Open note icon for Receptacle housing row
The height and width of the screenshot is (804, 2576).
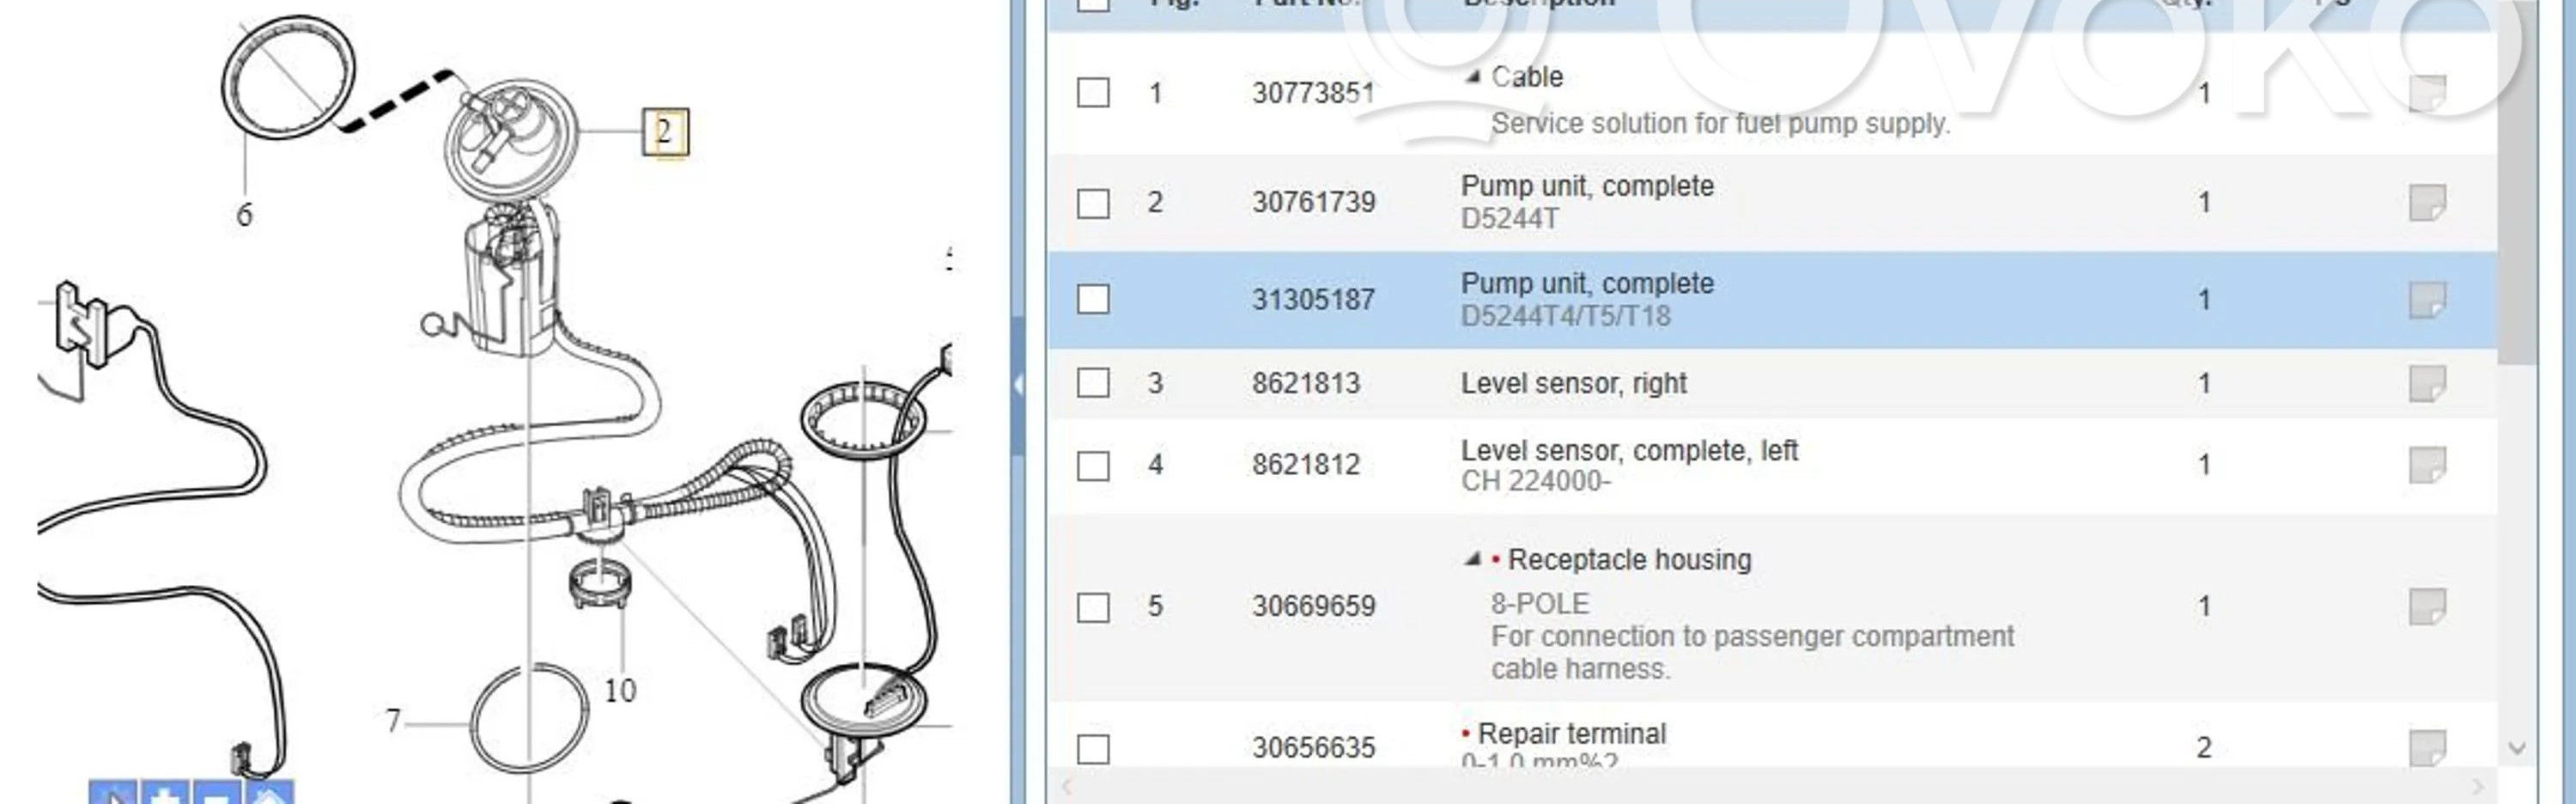[2427, 606]
